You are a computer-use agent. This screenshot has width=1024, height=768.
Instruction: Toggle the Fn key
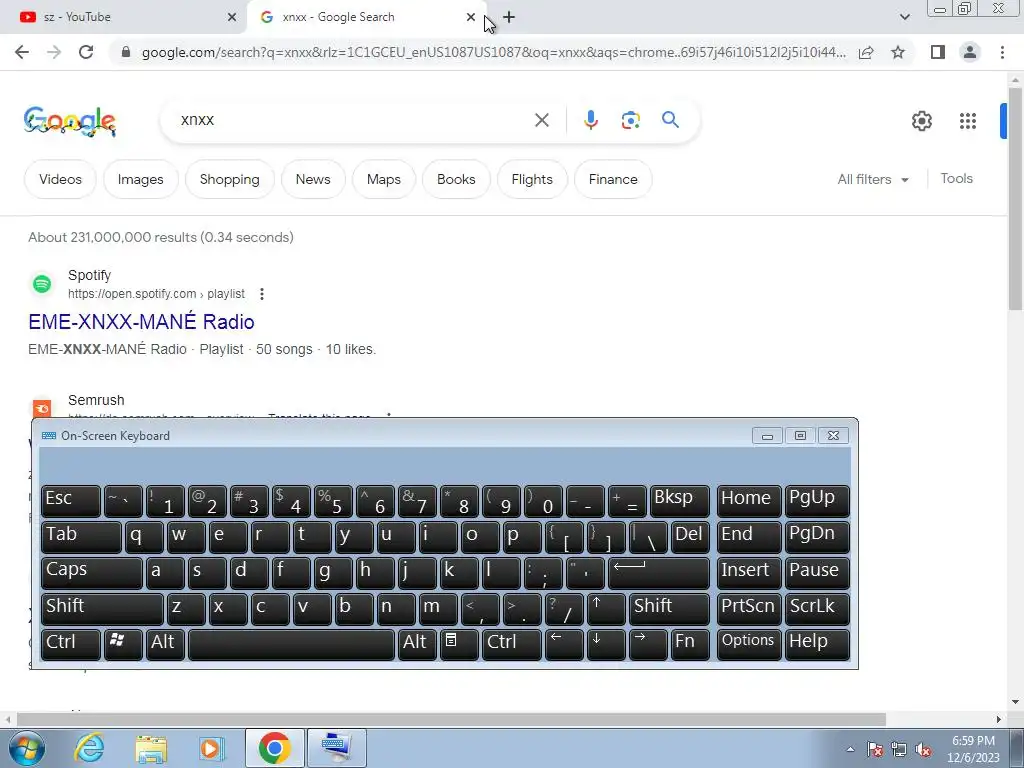[690, 644]
